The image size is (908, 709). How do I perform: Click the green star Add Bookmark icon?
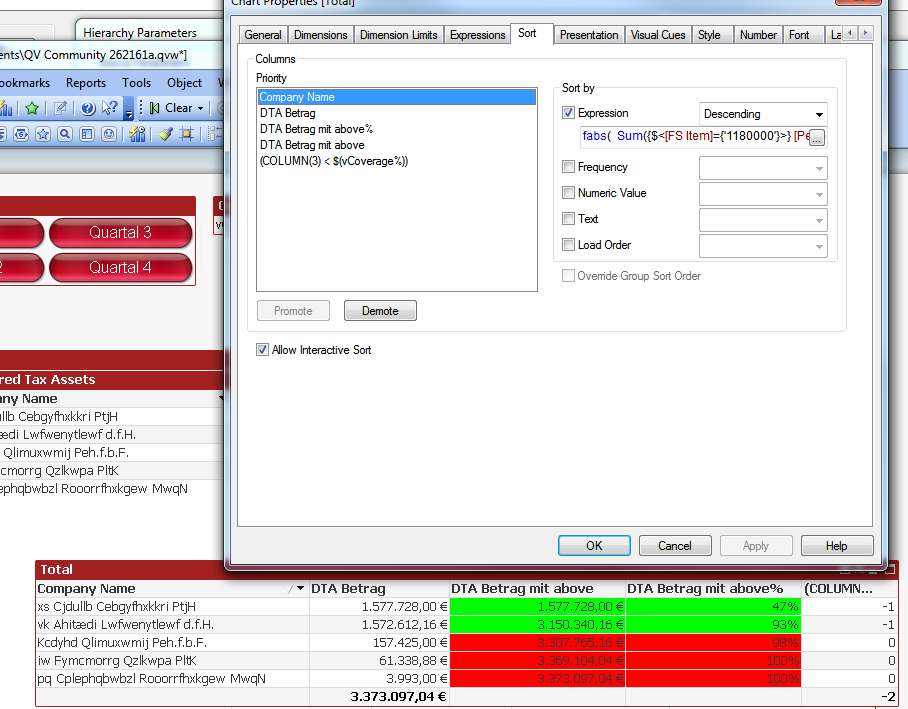(32, 108)
